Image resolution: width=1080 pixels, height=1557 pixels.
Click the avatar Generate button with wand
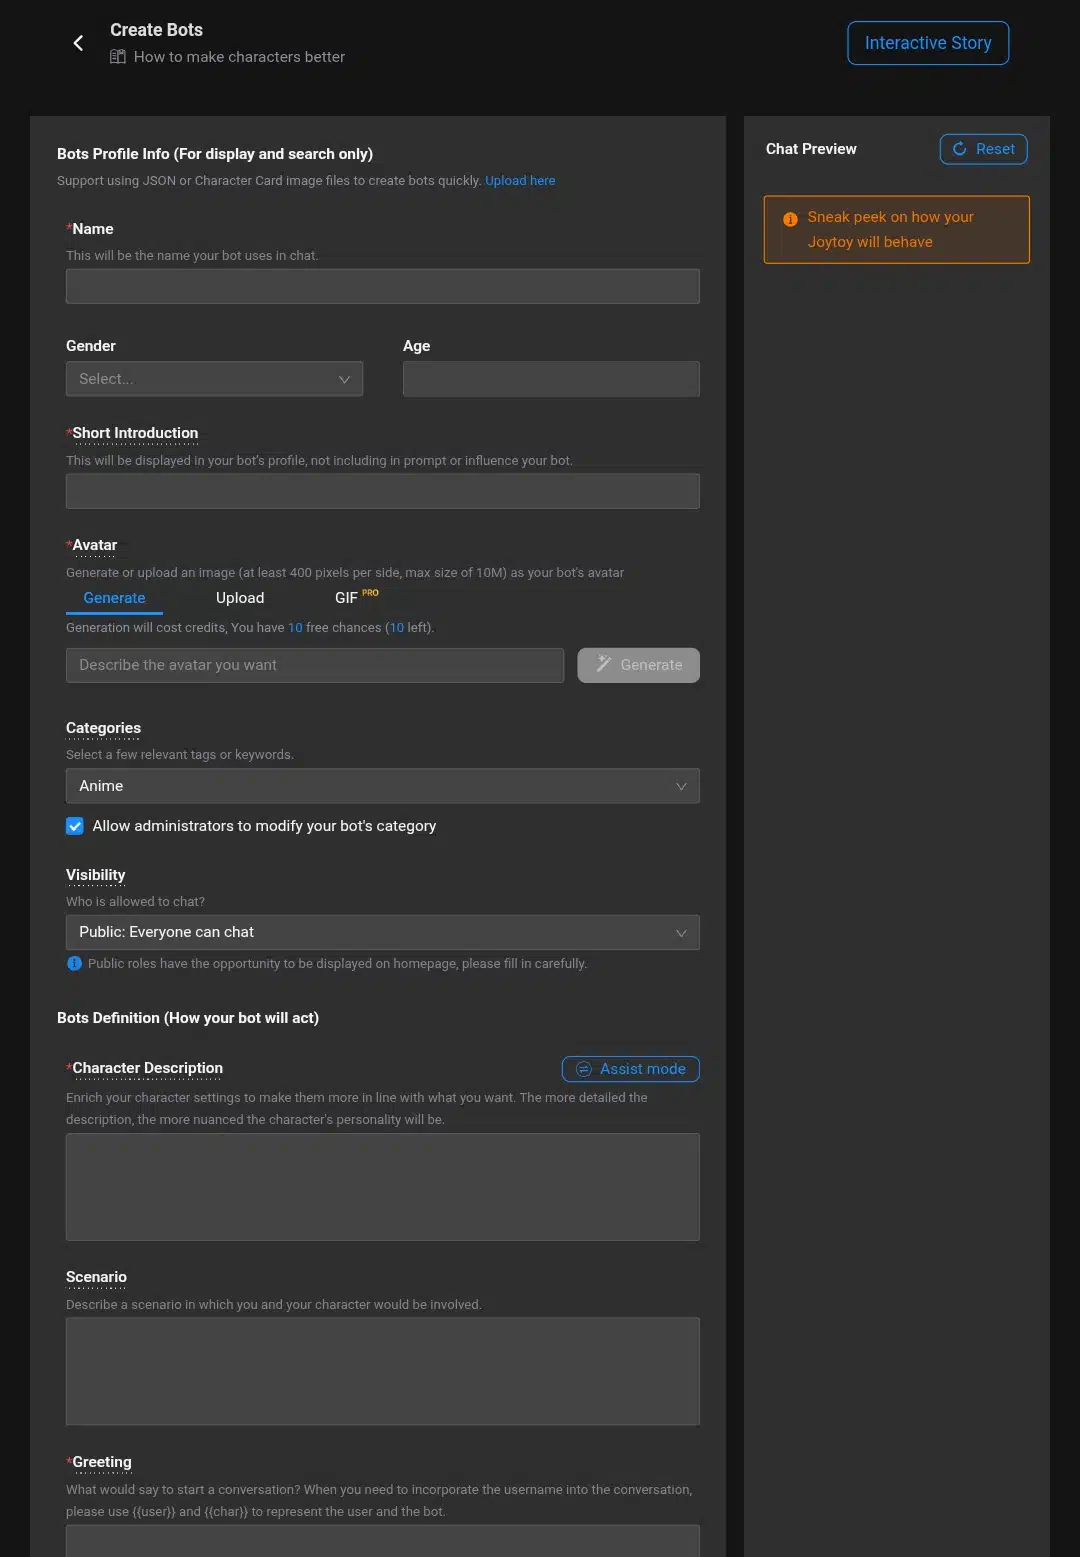[x=638, y=665]
